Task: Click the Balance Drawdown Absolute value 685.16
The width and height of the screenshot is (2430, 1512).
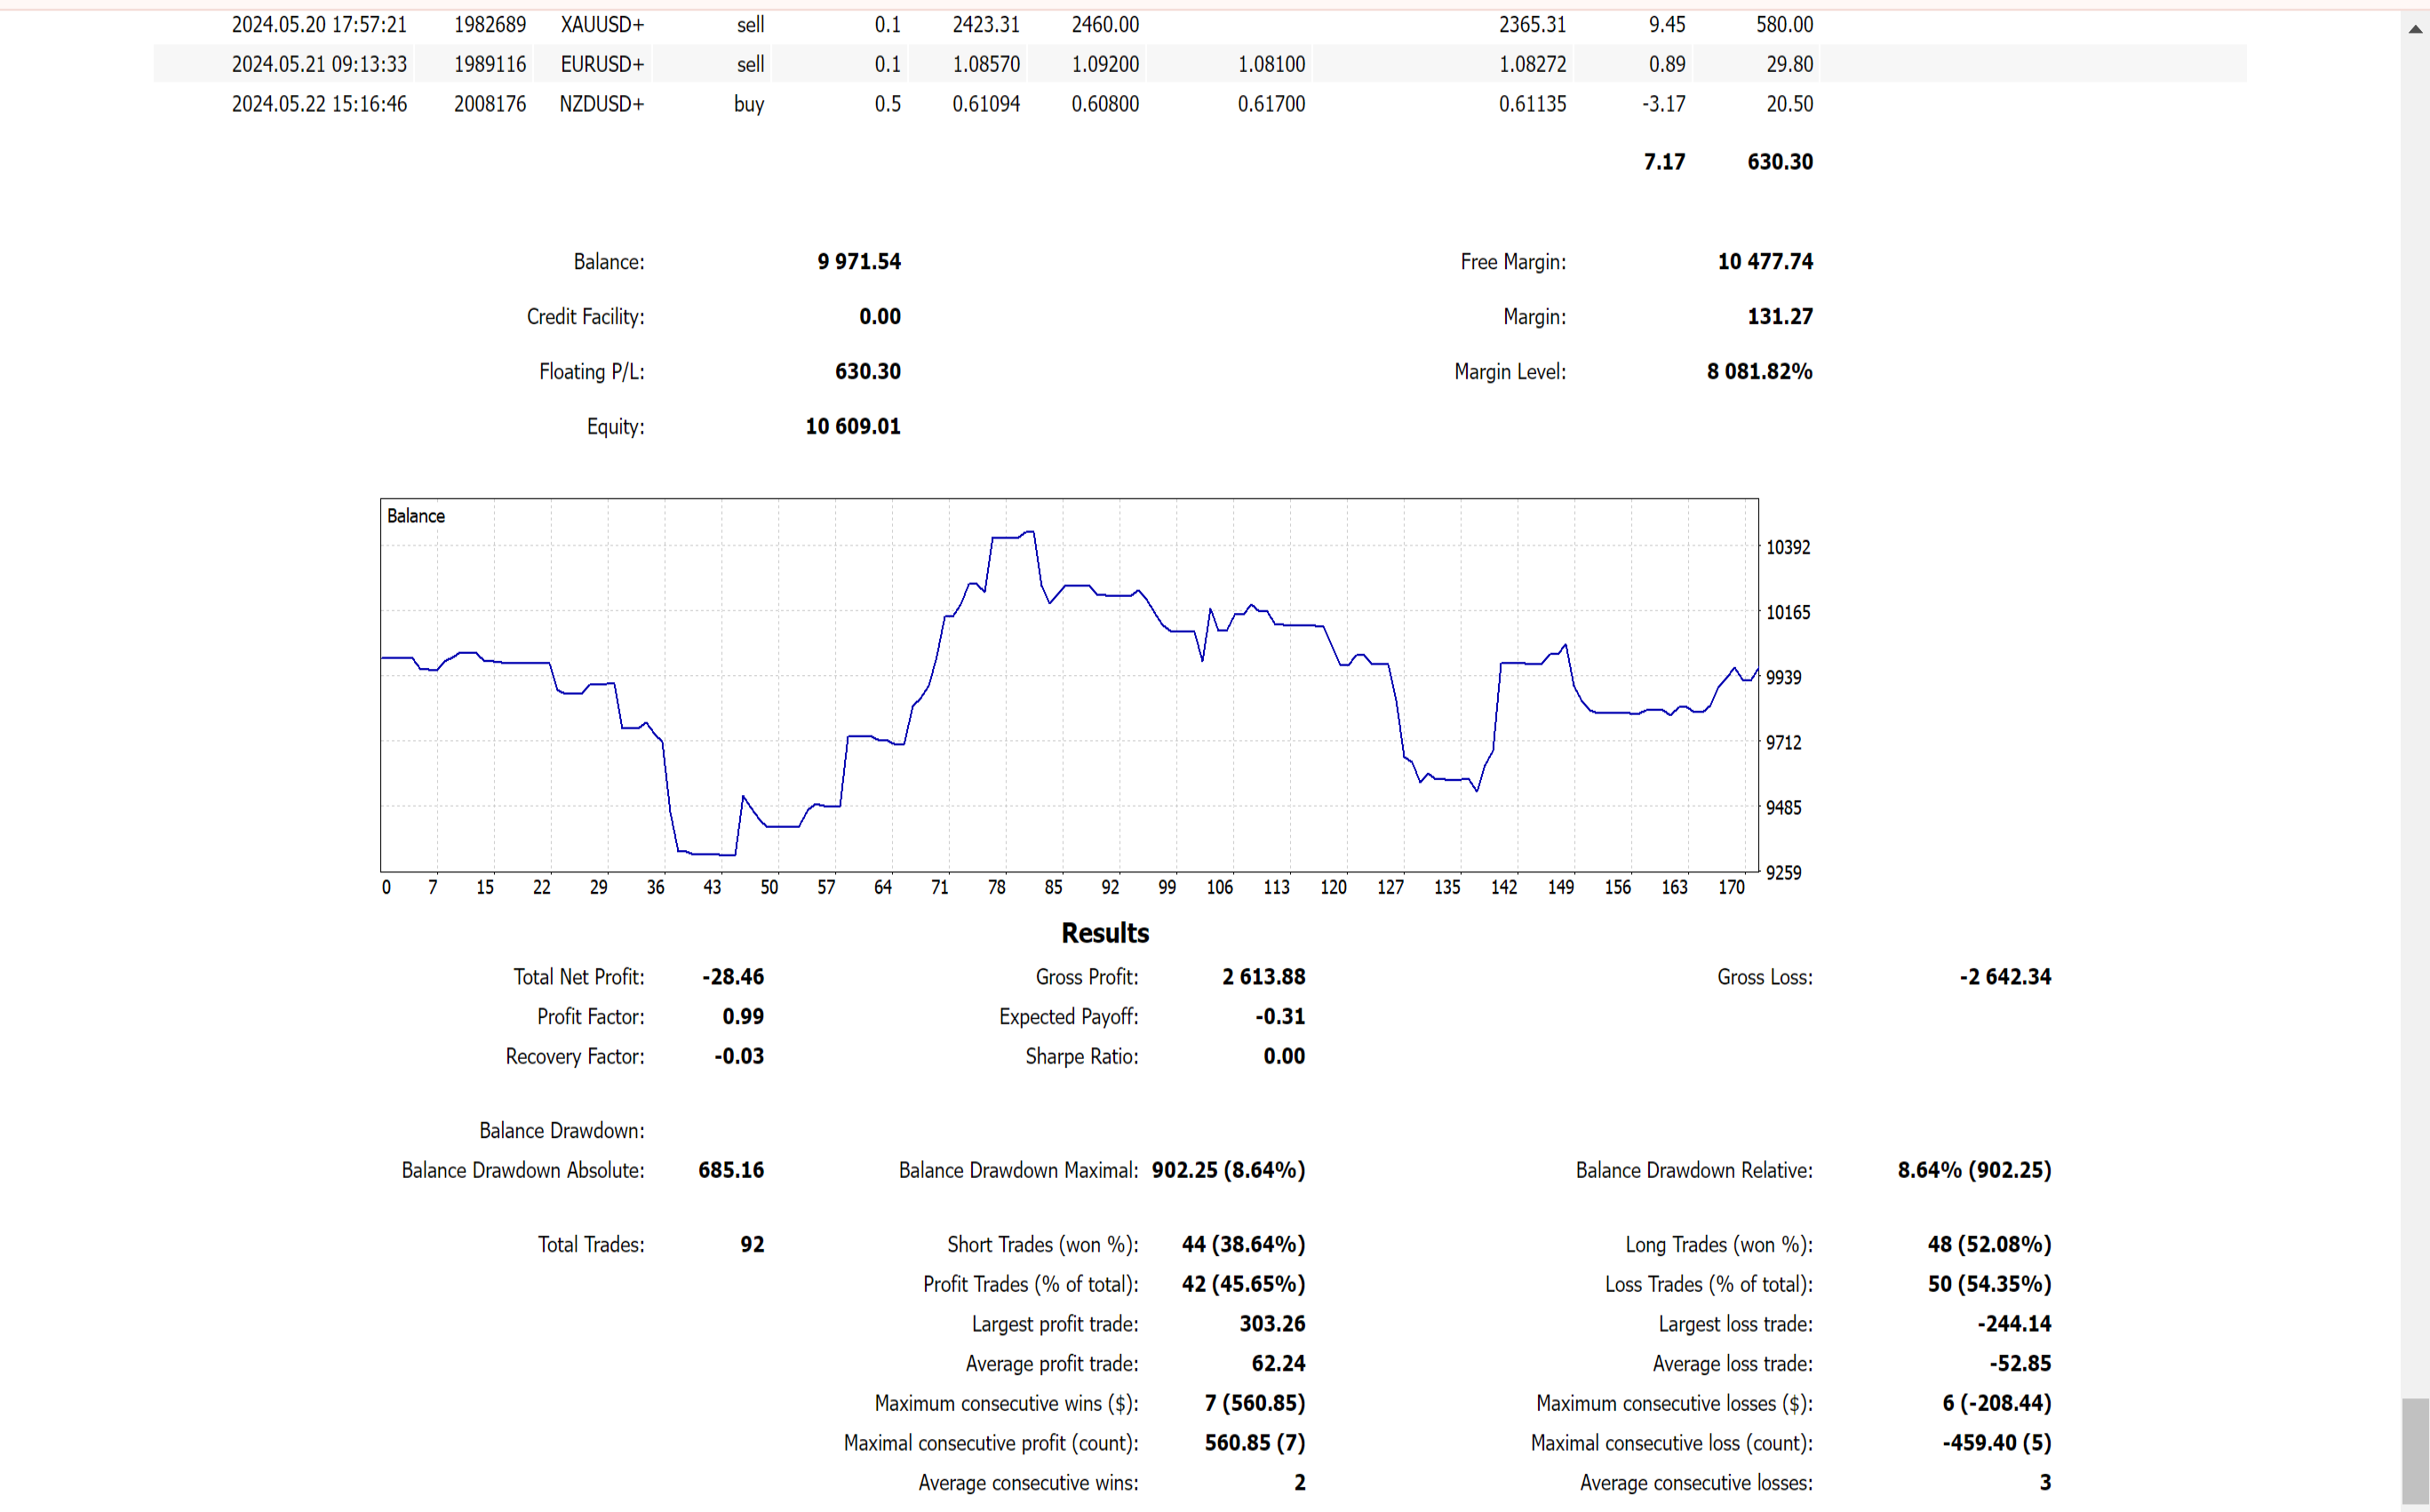Action: [731, 1170]
